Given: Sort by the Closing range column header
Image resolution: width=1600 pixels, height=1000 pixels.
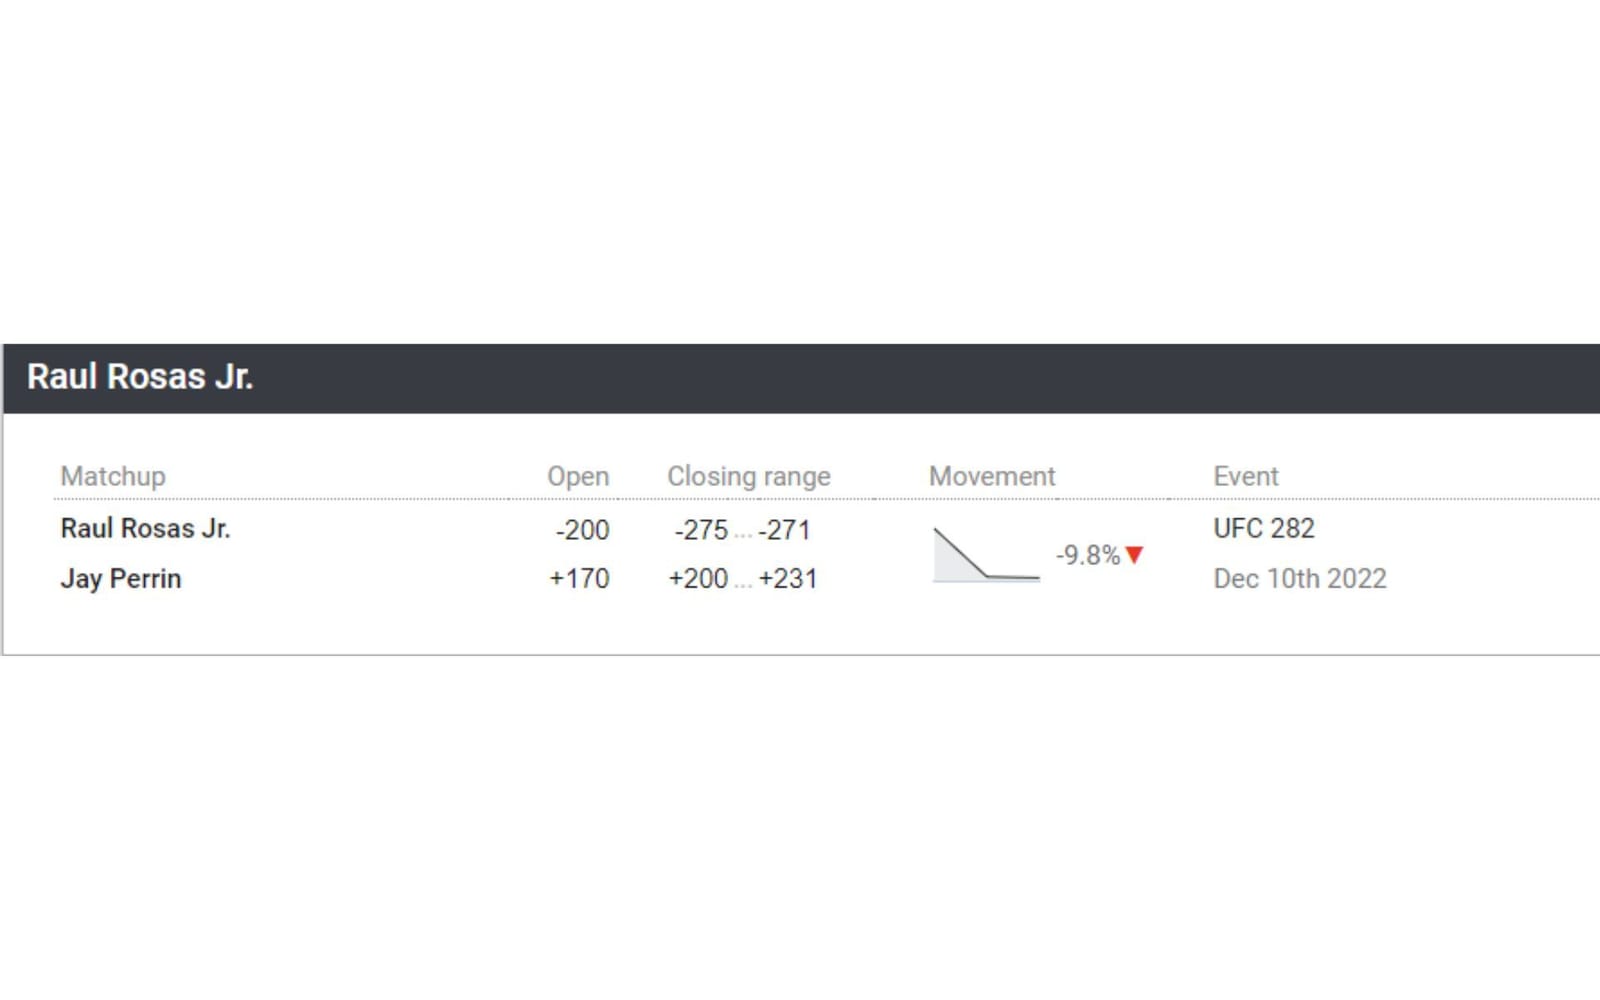Looking at the screenshot, I should [750, 476].
